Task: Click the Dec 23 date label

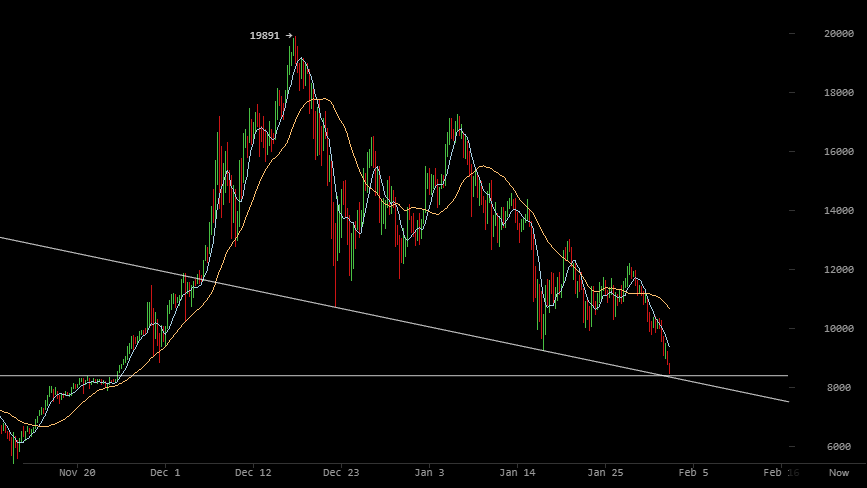Action: (341, 473)
